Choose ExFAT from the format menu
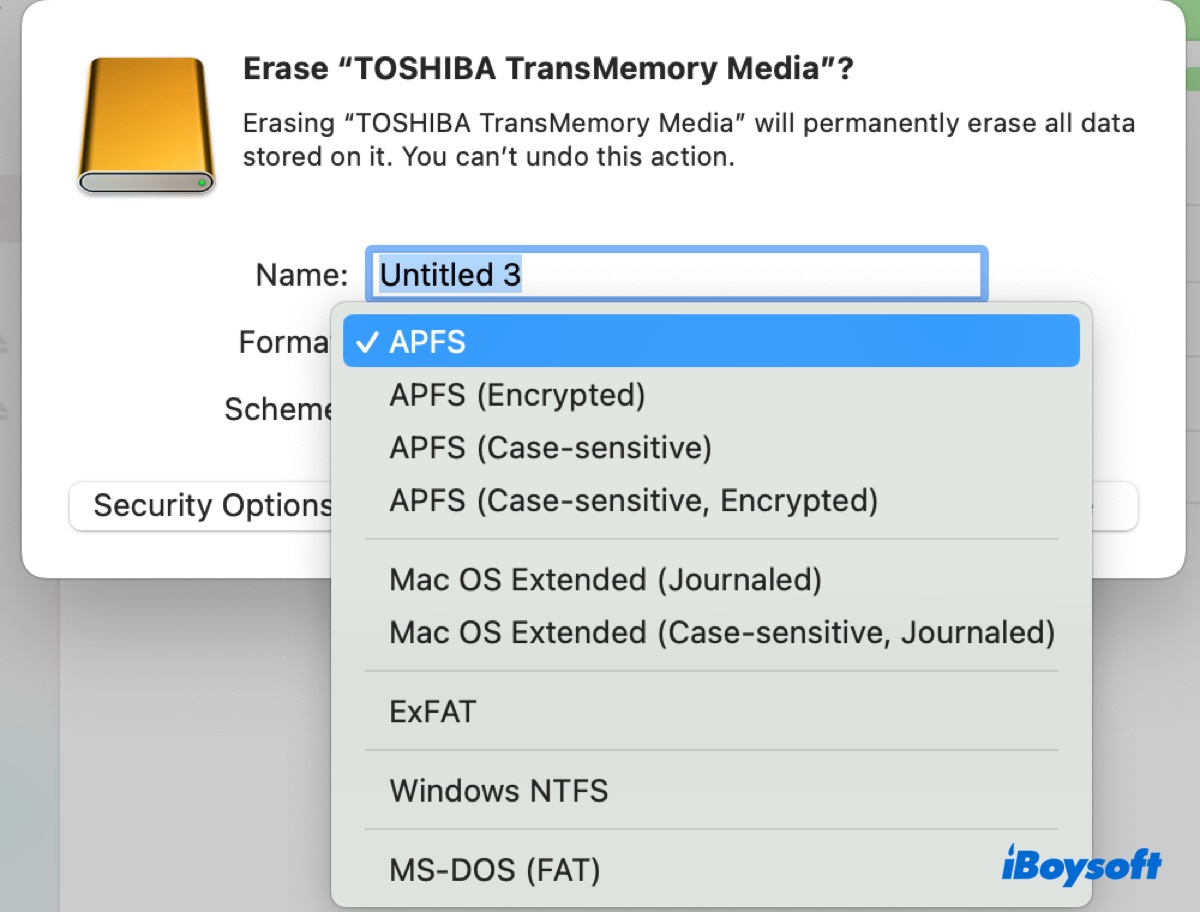1200x912 pixels. [430, 710]
